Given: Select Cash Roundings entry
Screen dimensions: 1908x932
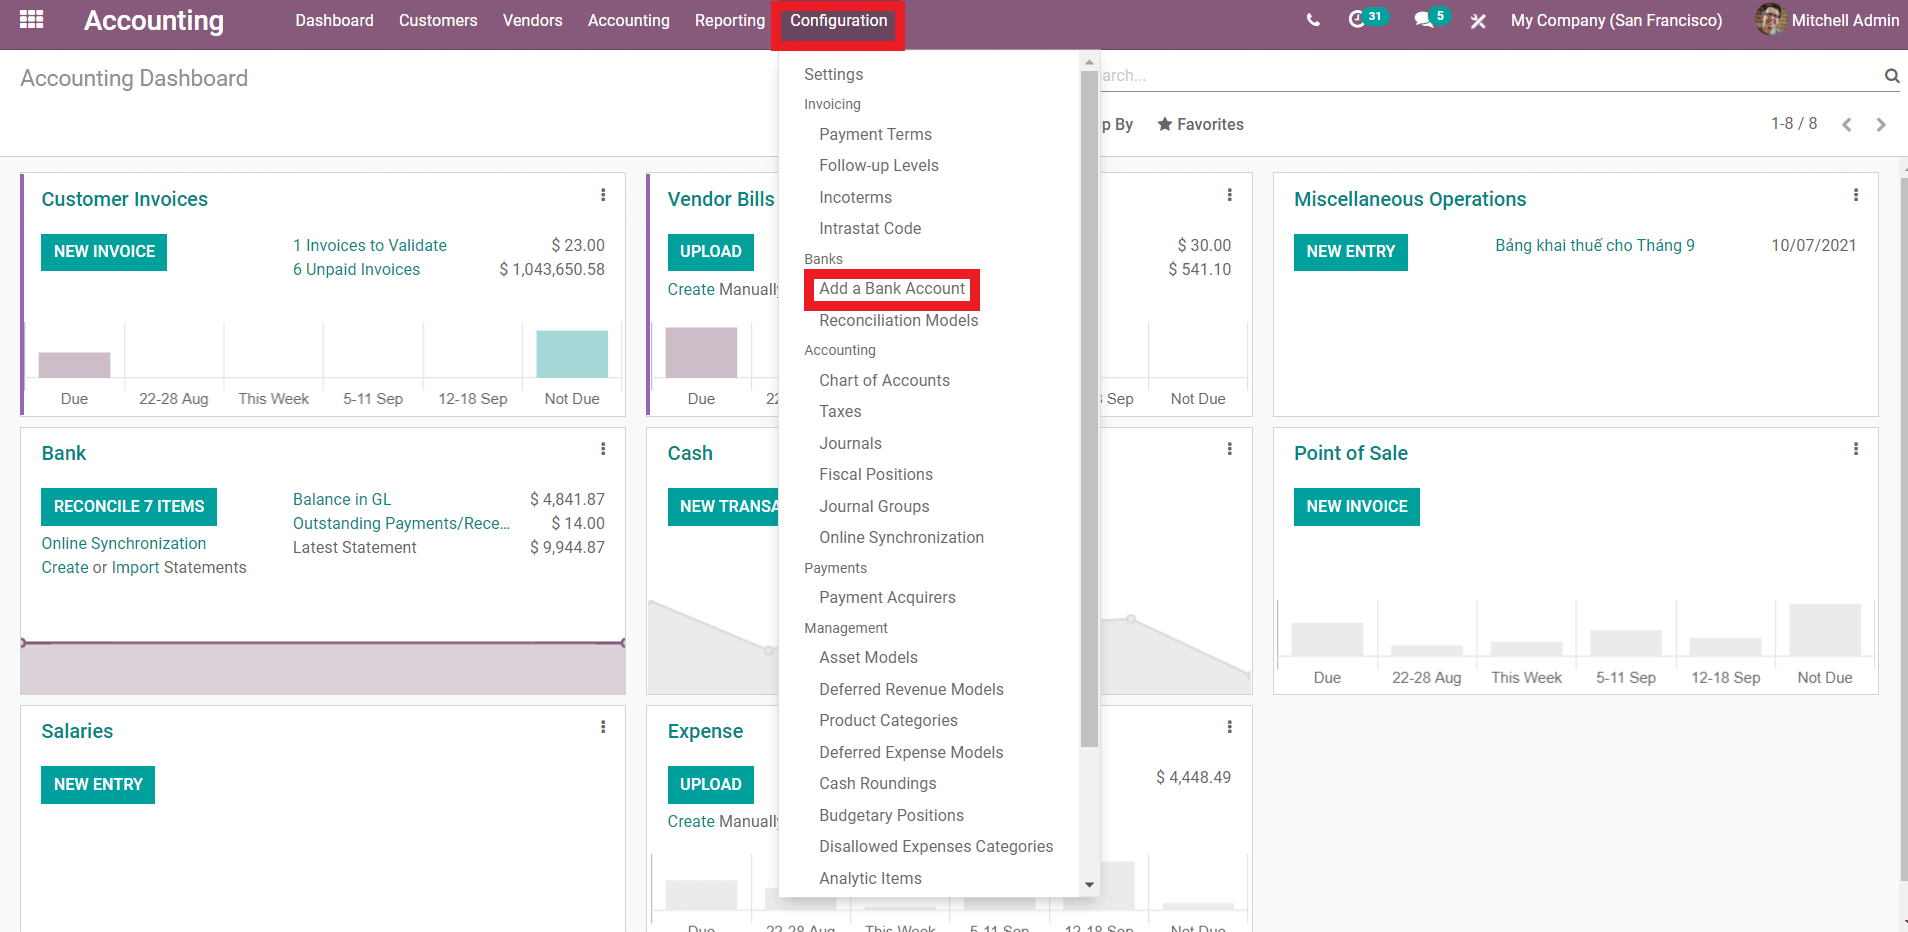Looking at the screenshot, I should coord(877,783).
